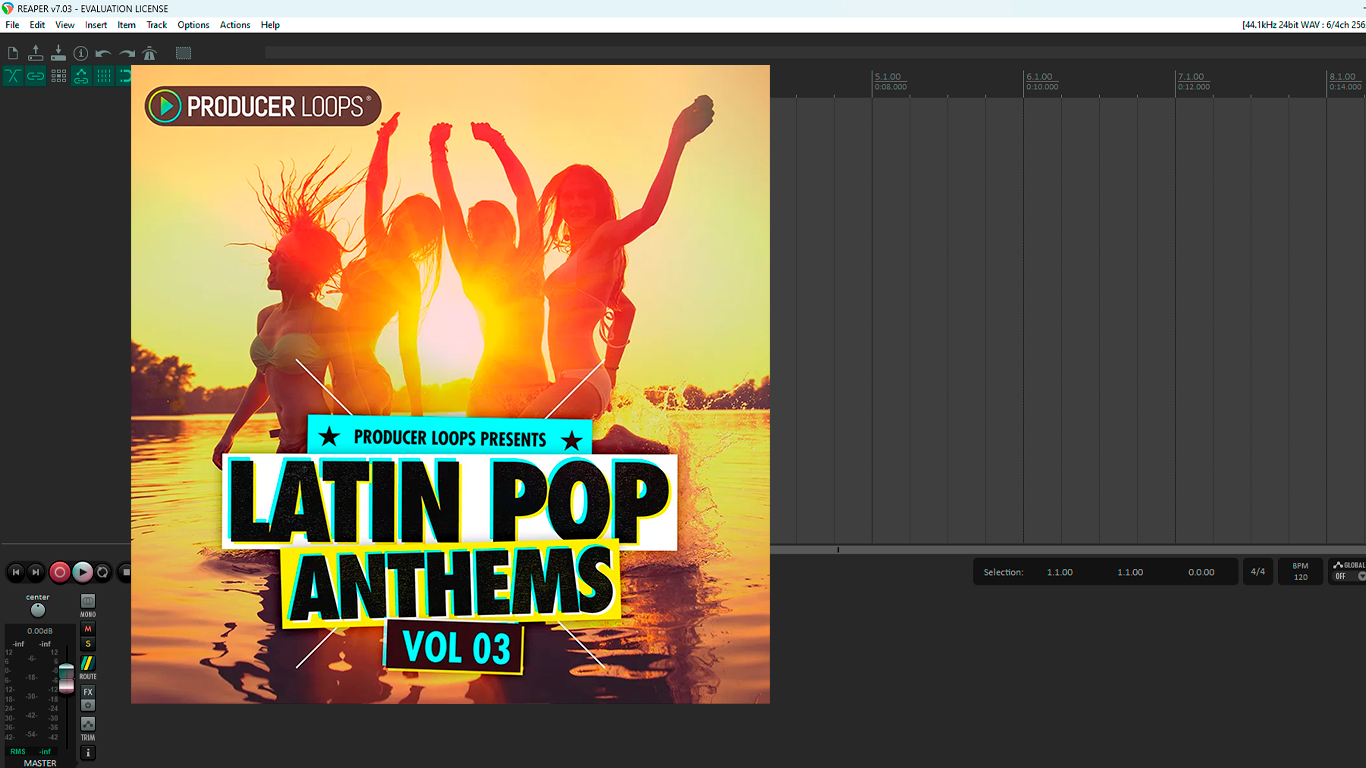Click the MASTER track label
Image resolution: width=1366 pixels, height=768 pixels.
click(x=40, y=763)
